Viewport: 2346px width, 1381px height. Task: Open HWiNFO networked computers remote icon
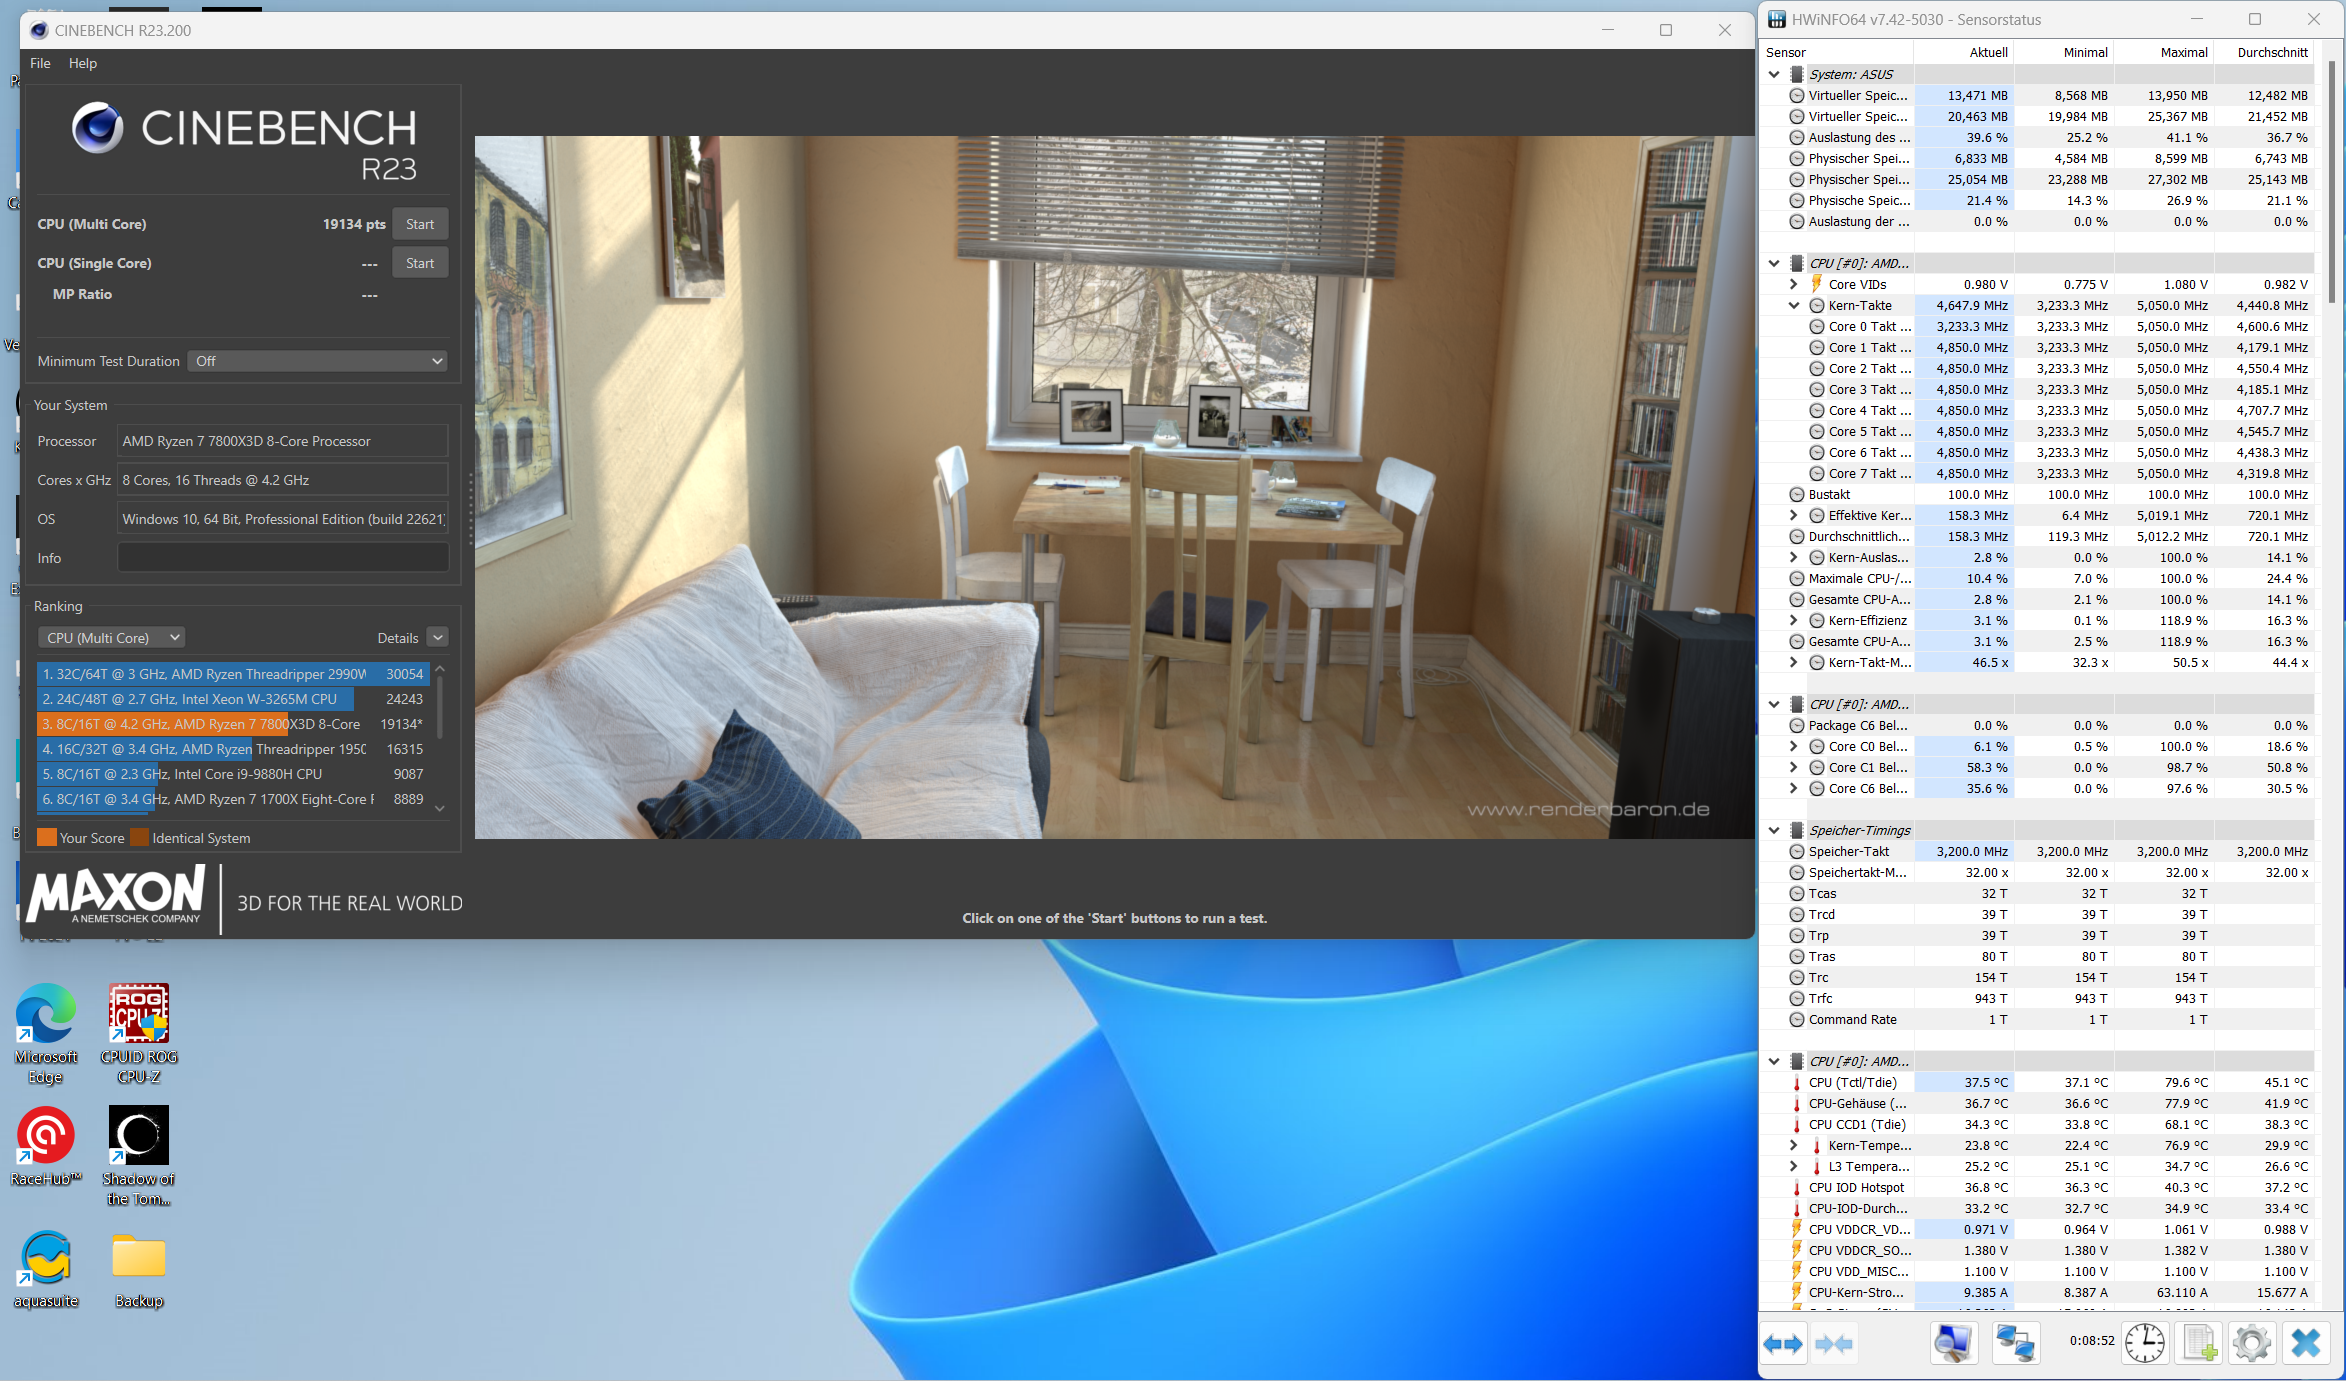(x=2015, y=1343)
